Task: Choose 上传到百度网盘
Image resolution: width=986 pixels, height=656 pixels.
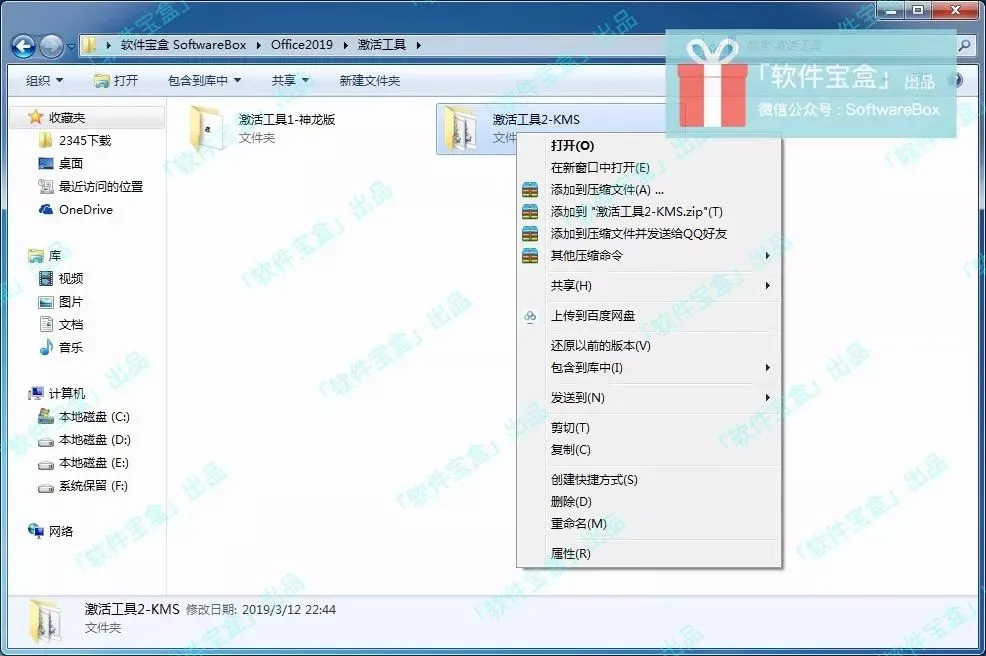Action: pos(648,316)
